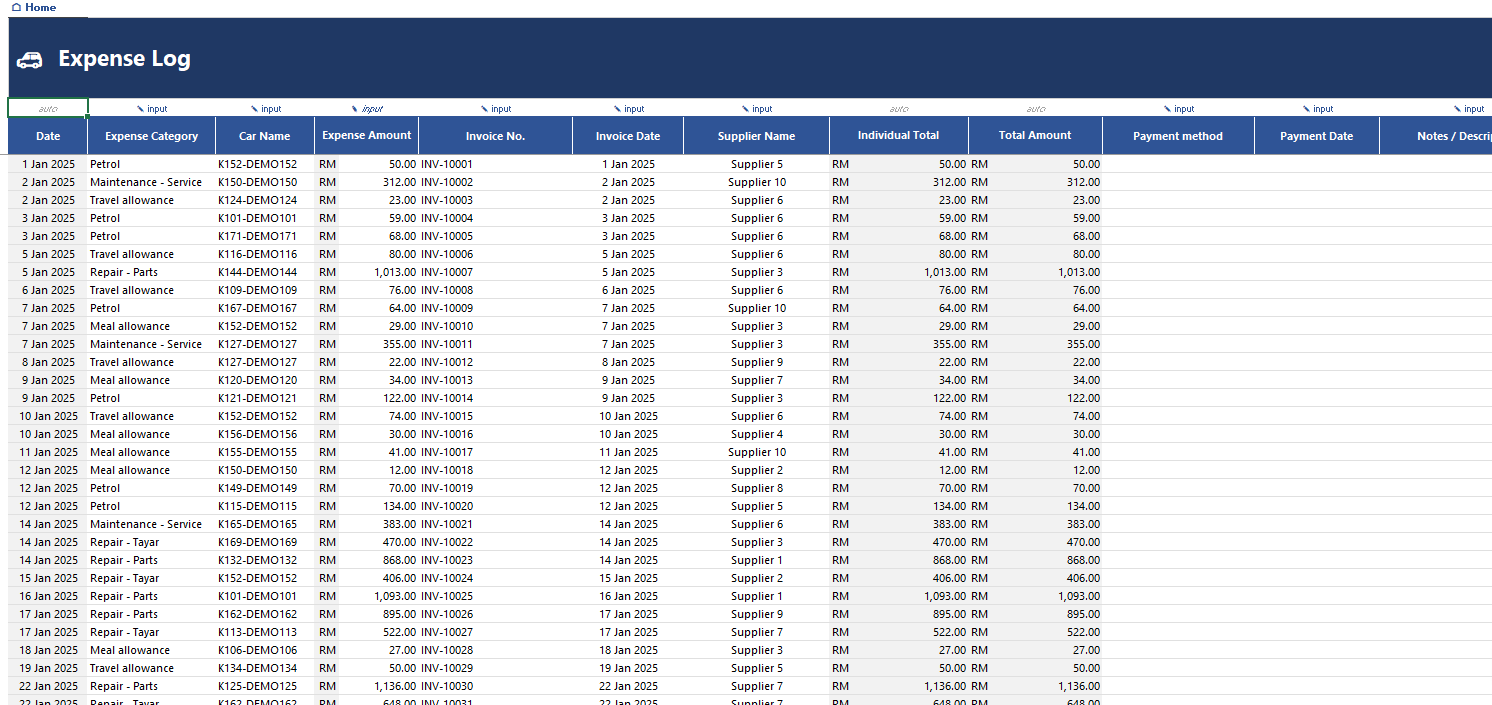Image resolution: width=1492 pixels, height=705 pixels.
Task: Click the input marker above Payment method
Action: (1179, 109)
